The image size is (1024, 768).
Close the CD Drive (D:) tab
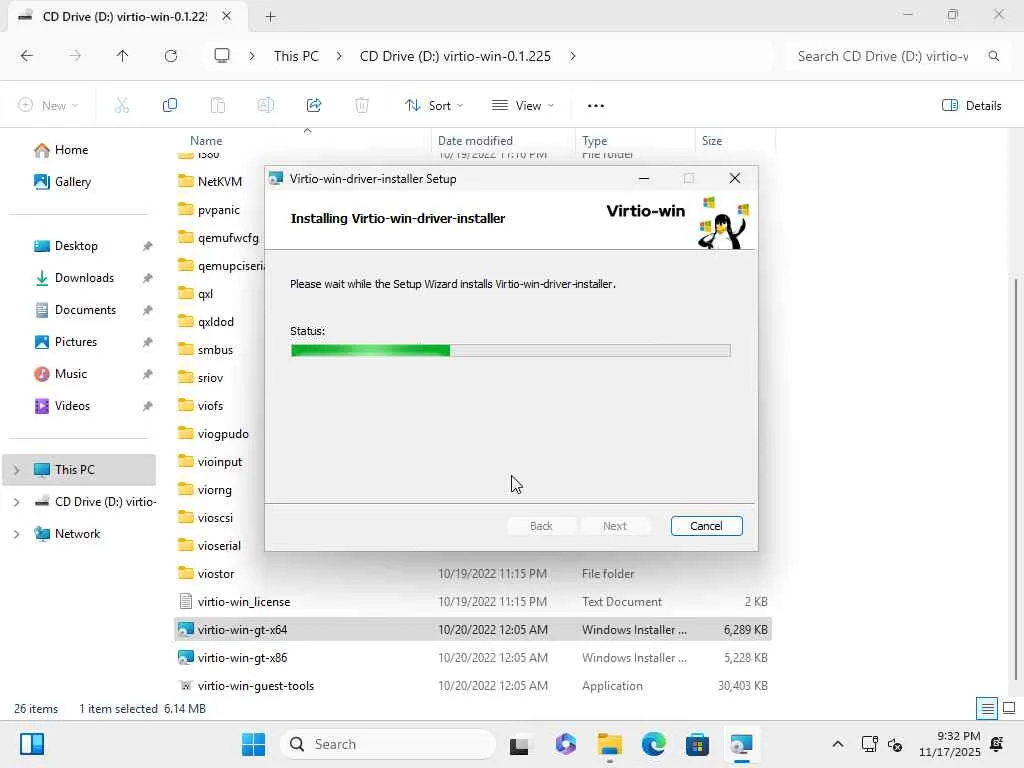tap(227, 16)
